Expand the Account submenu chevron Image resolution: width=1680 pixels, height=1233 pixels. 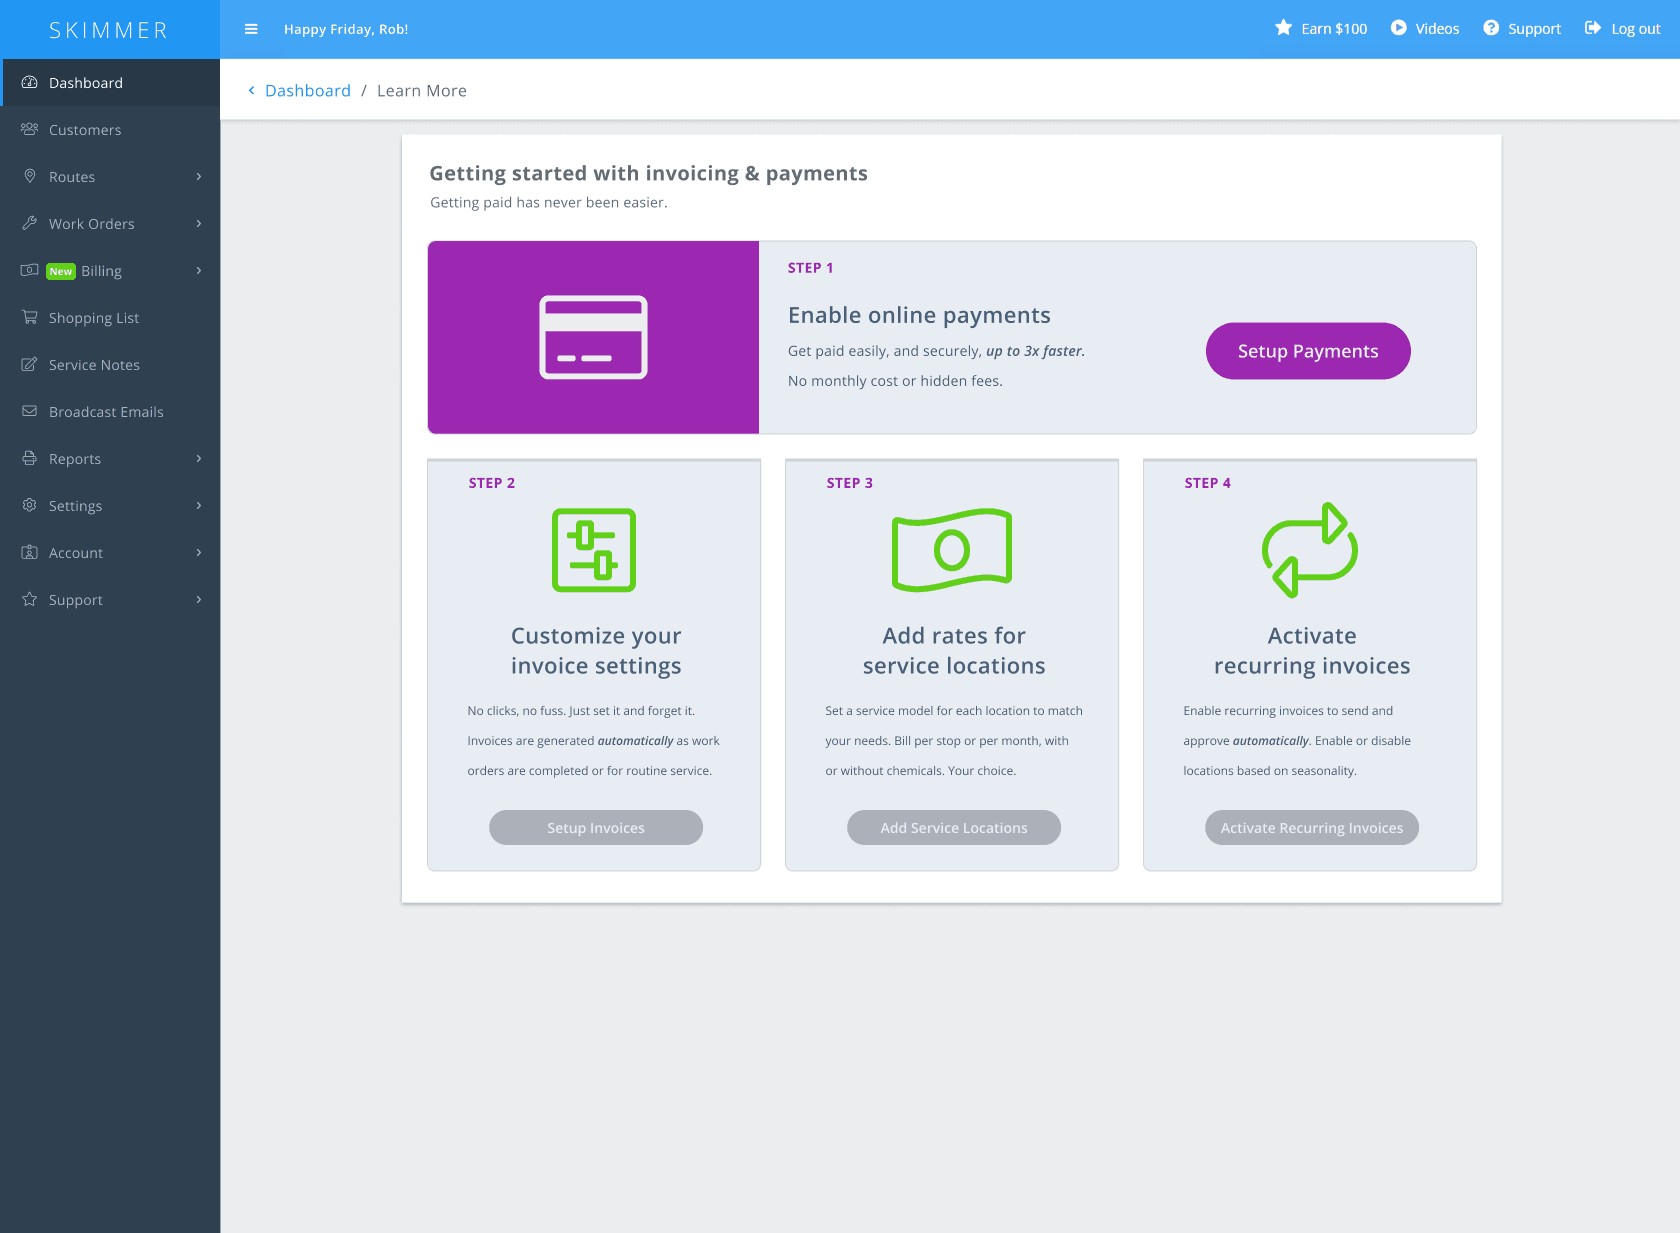tap(199, 553)
